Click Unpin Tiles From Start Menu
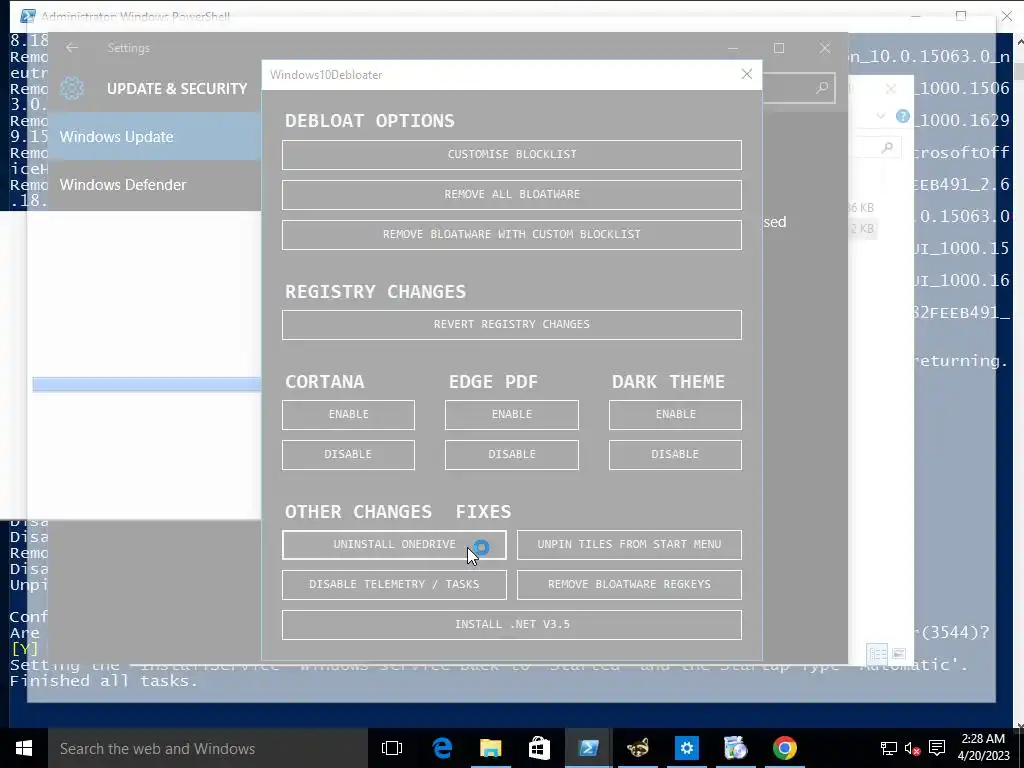The image size is (1024, 768). click(629, 545)
